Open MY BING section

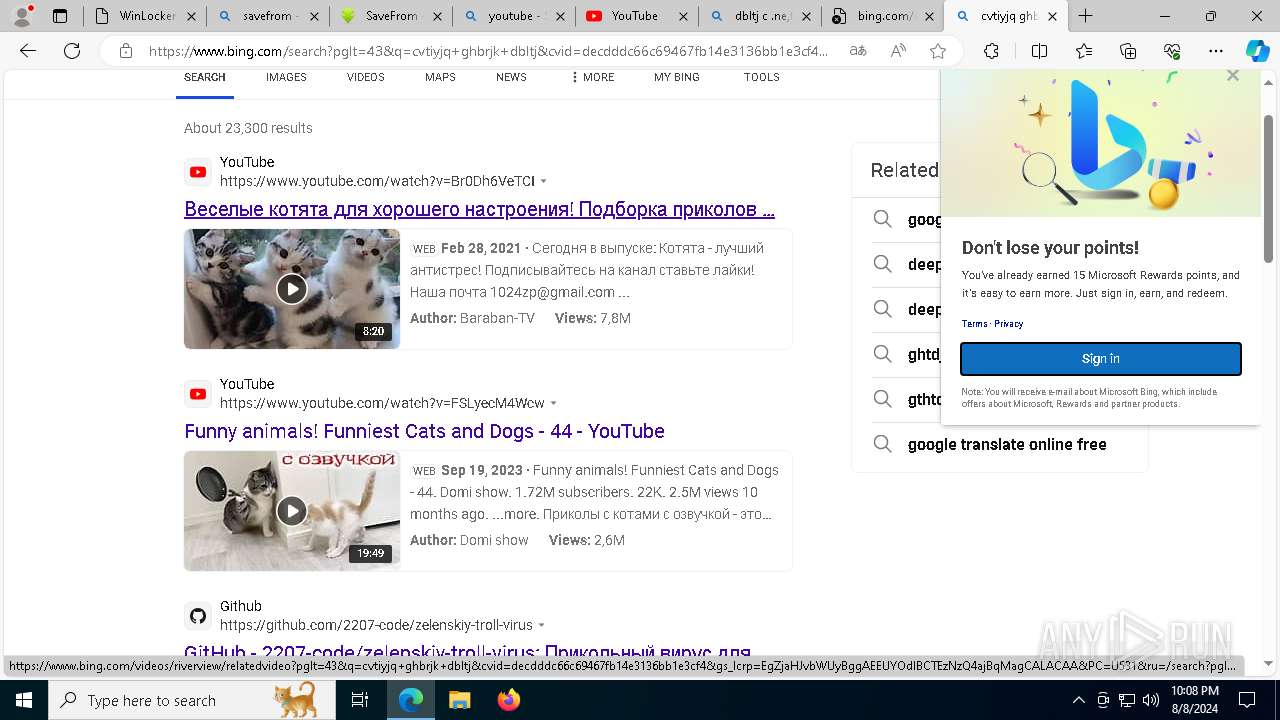click(677, 77)
